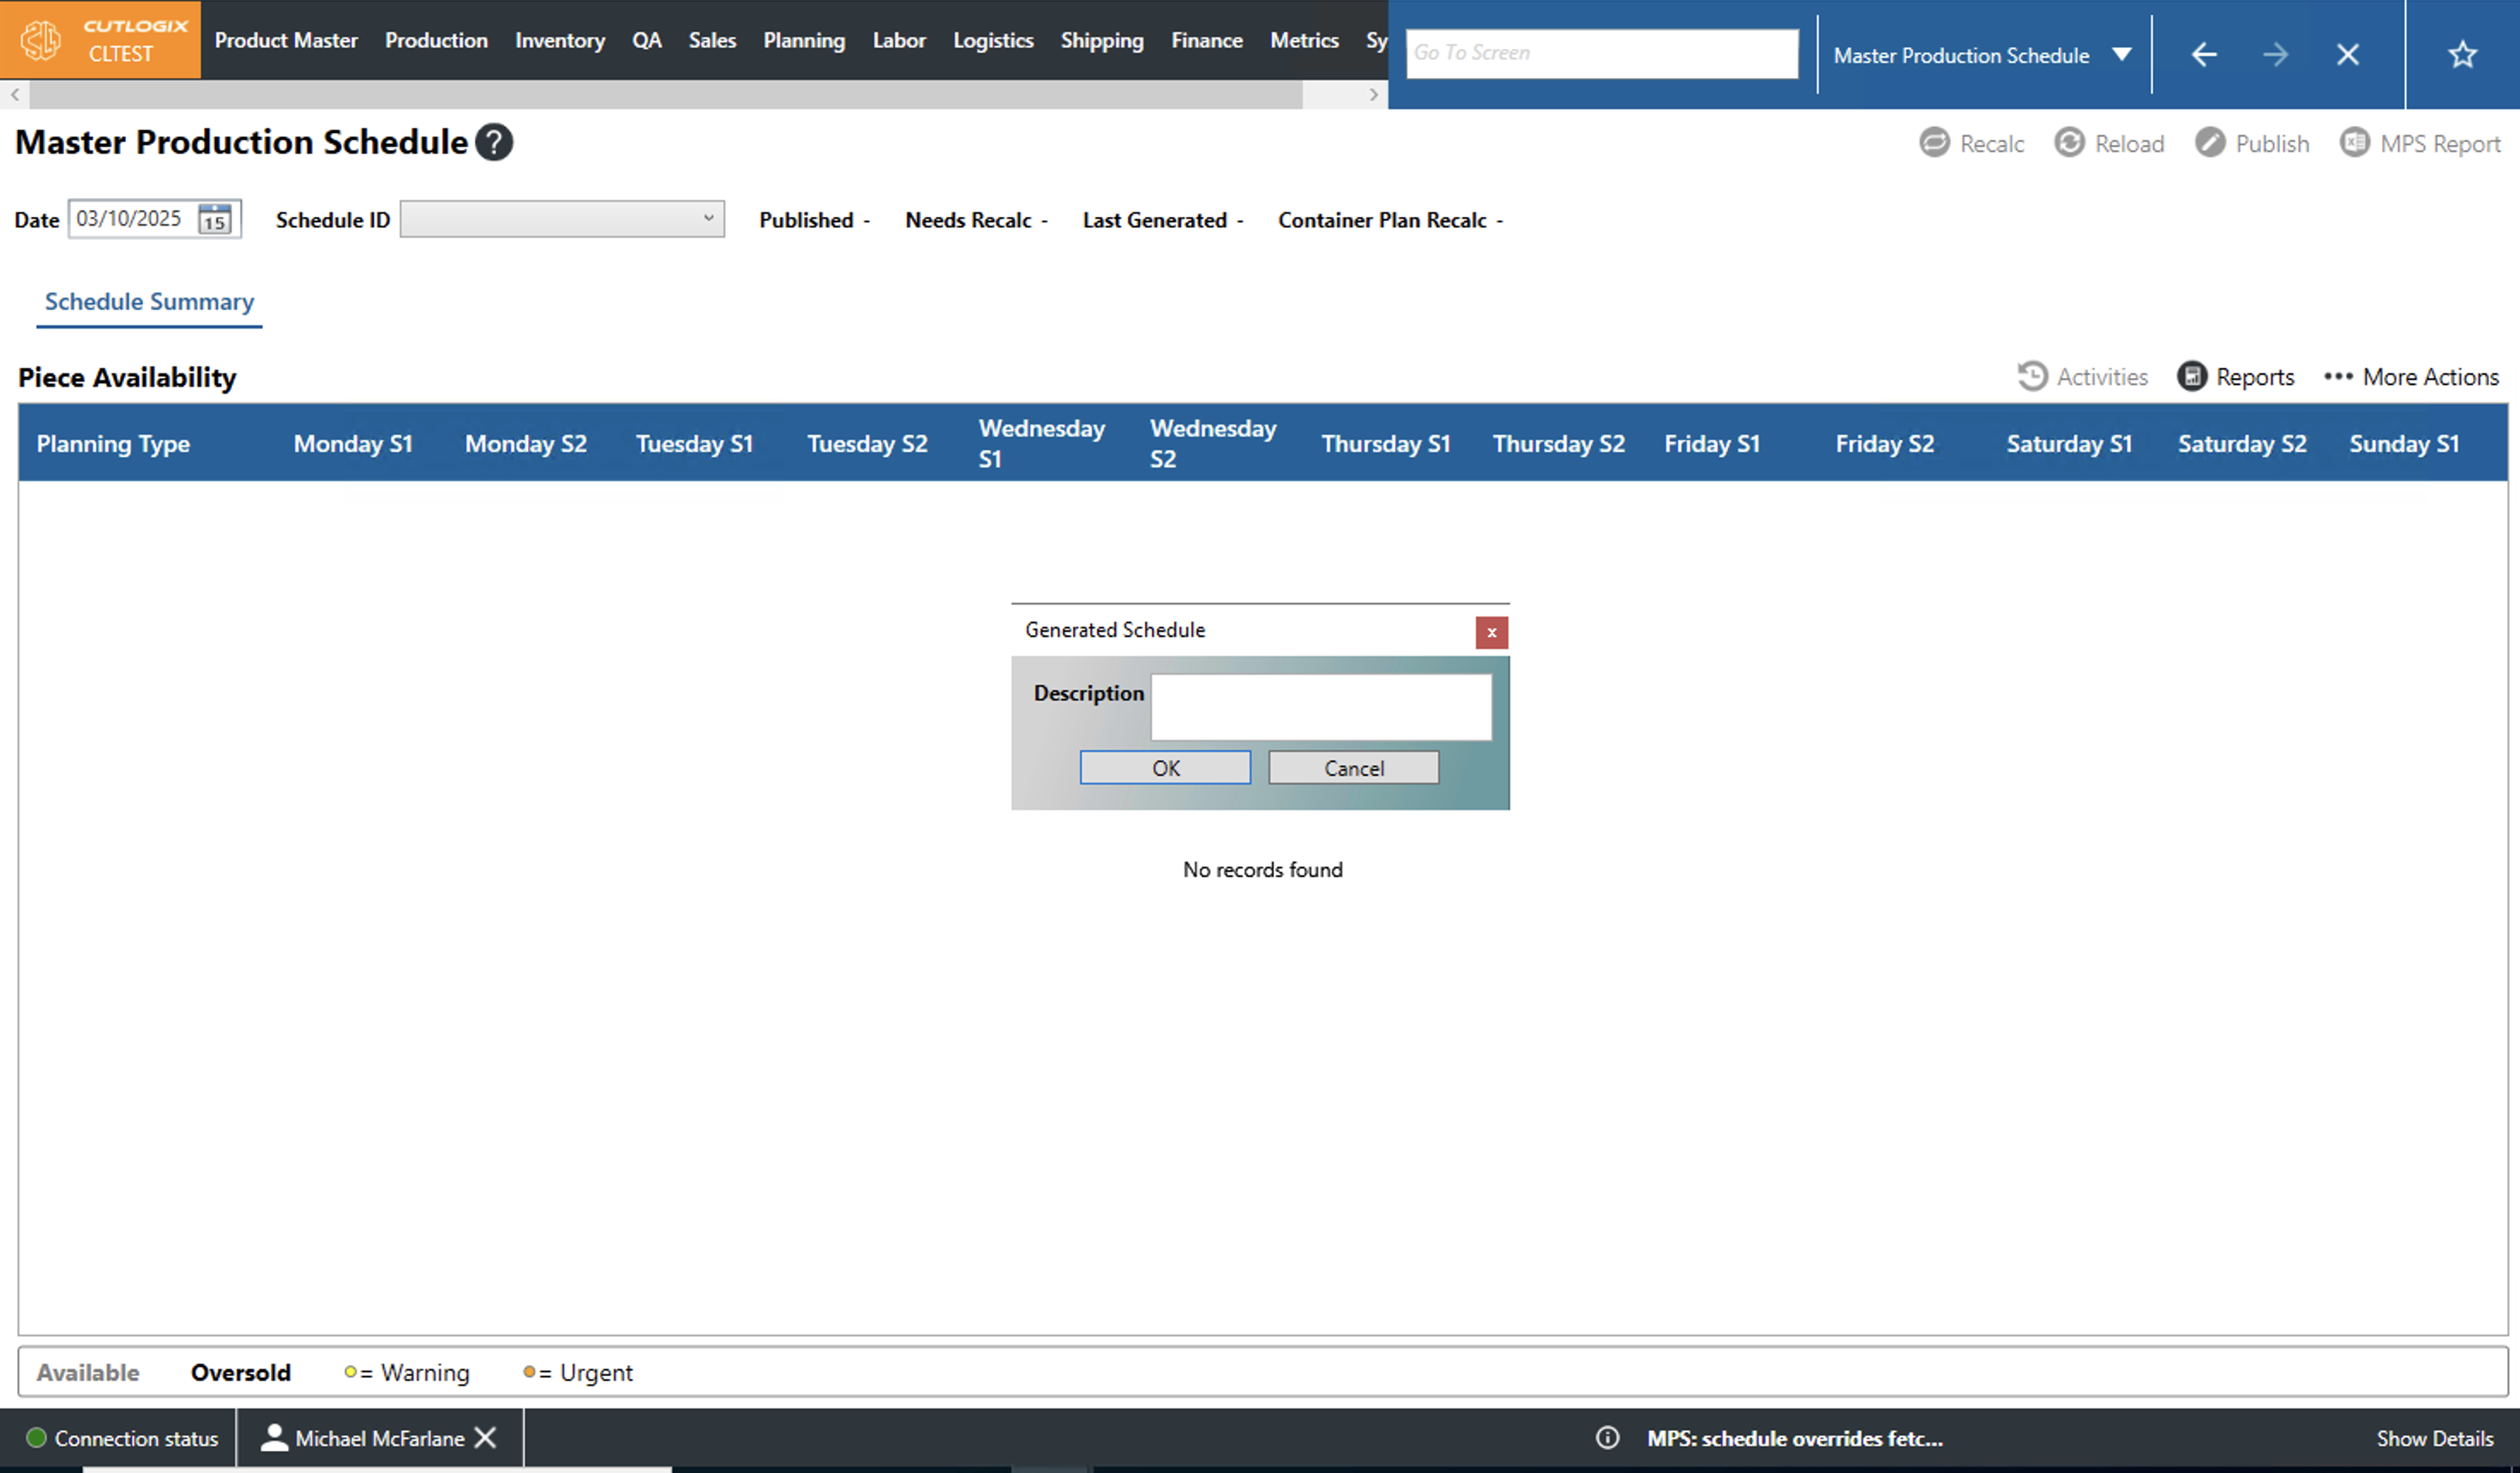This screenshot has height=1473, width=2520.
Task: Open the date picker calendar icon
Action: click(215, 219)
